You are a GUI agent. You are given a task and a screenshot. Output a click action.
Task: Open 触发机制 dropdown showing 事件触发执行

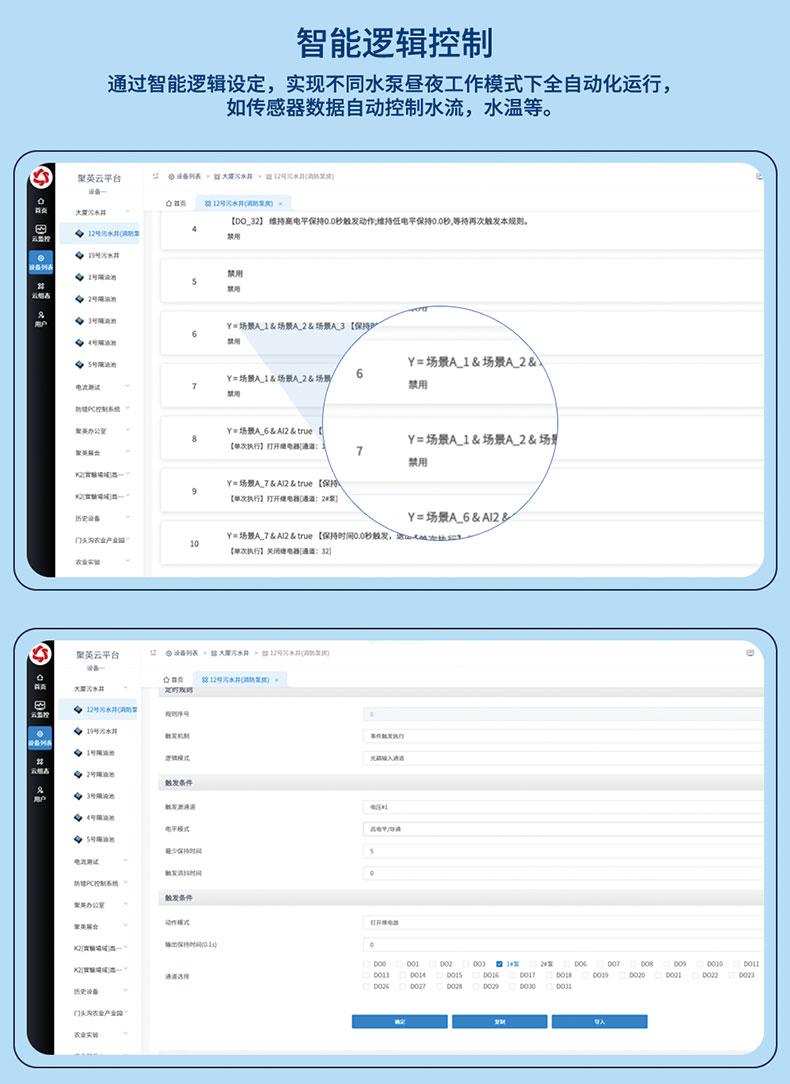pos(563,736)
